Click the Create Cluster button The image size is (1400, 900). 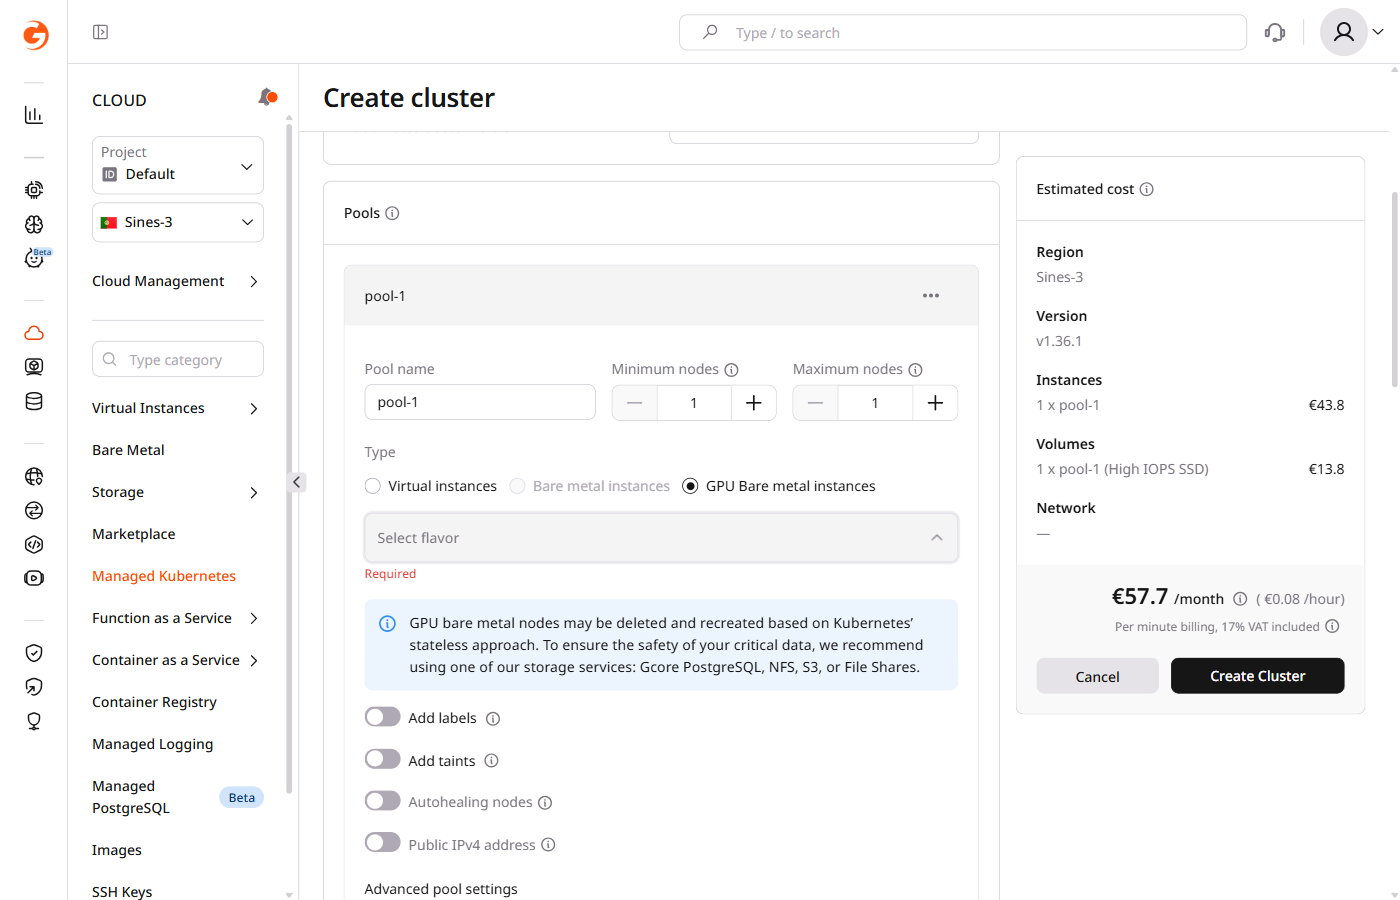coord(1257,676)
